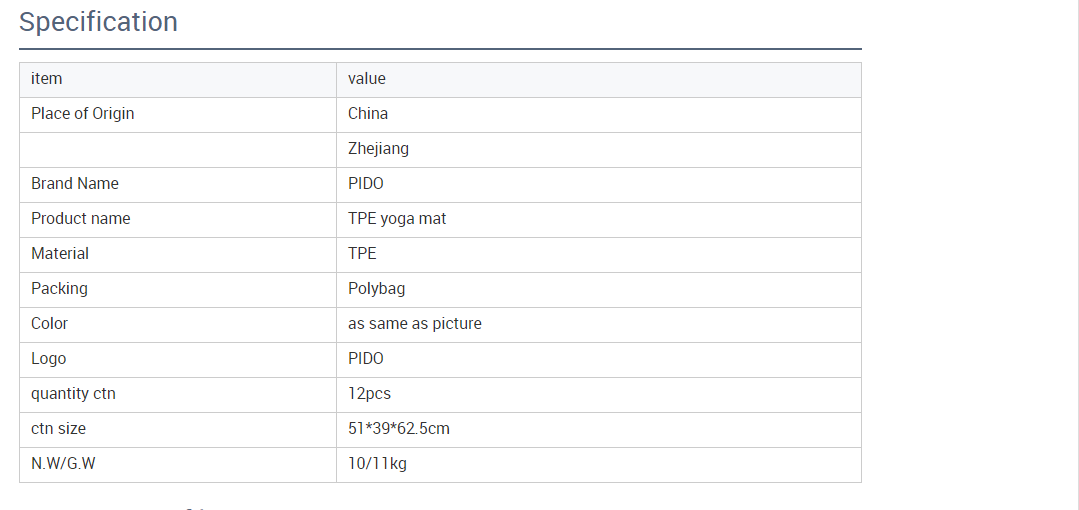Click the Zhejiang value cell
Screen dimensions: 1079x510
[378, 149]
